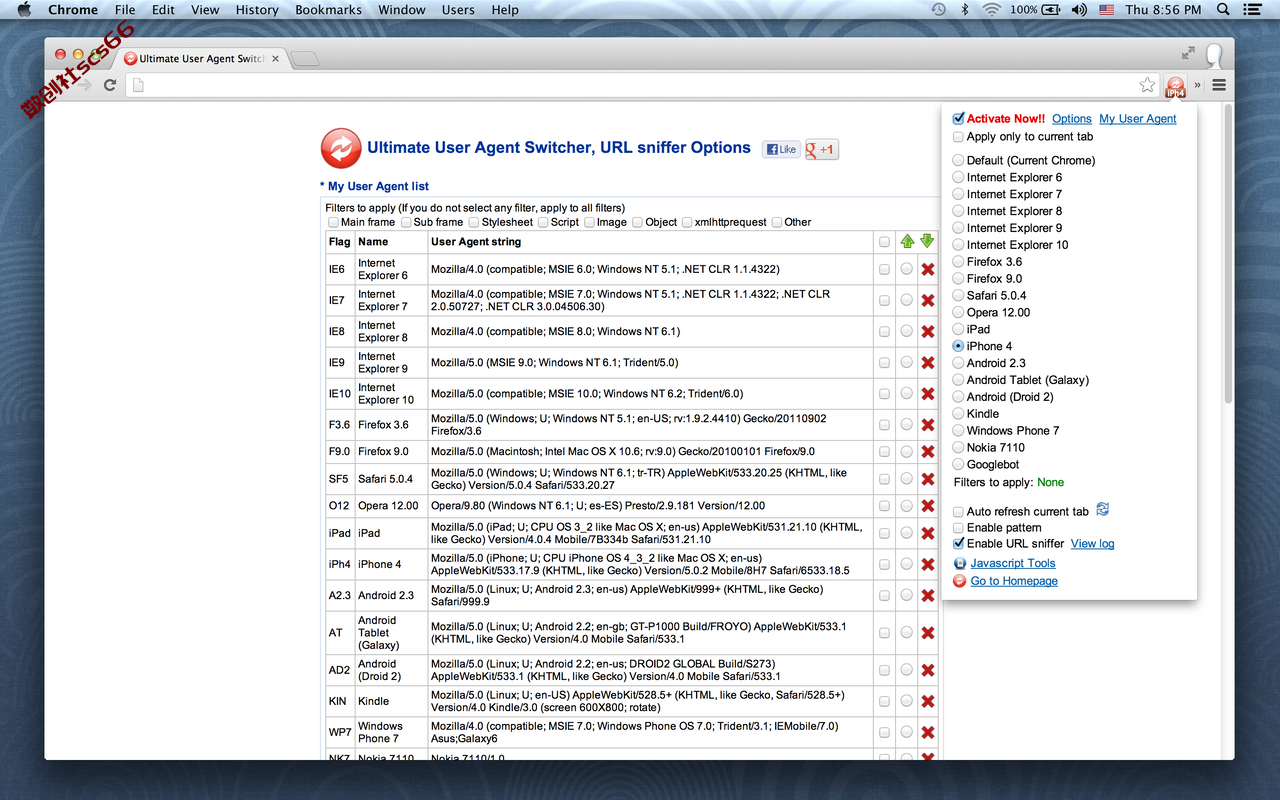Select Default (Current Chrome) radio
Screen dimensions: 1280x800
(959, 160)
